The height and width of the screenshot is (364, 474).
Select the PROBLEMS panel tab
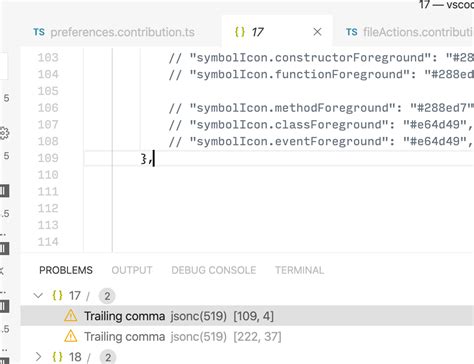[x=66, y=270]
